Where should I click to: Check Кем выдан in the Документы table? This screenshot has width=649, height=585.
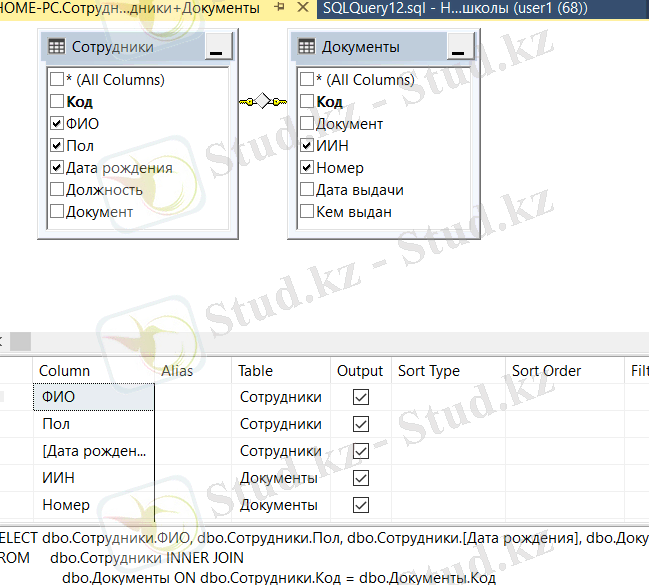coord(307,211)
